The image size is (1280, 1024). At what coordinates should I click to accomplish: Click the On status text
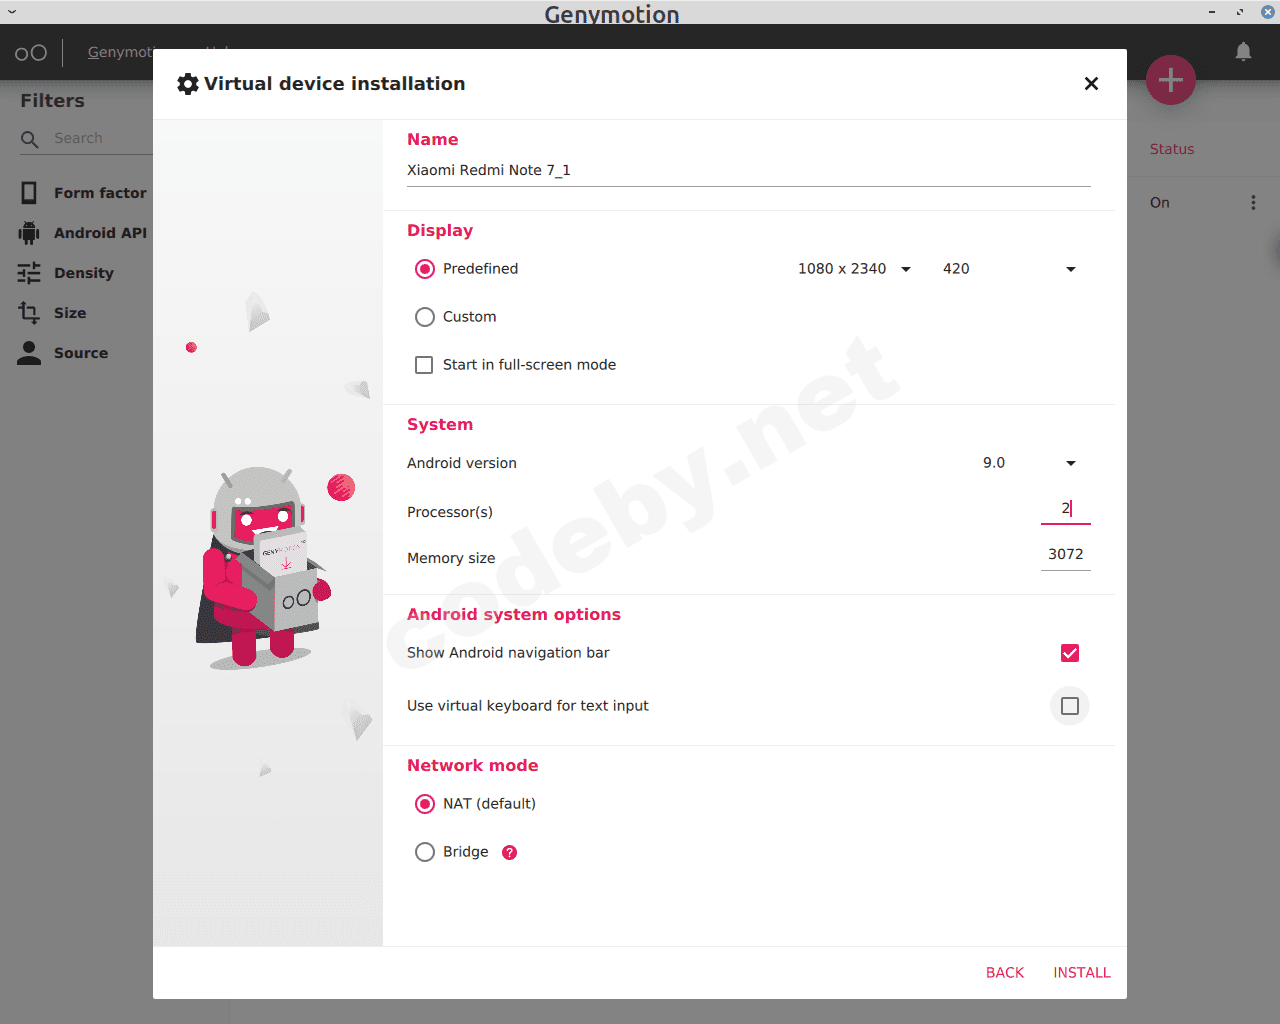[1160, 203]
